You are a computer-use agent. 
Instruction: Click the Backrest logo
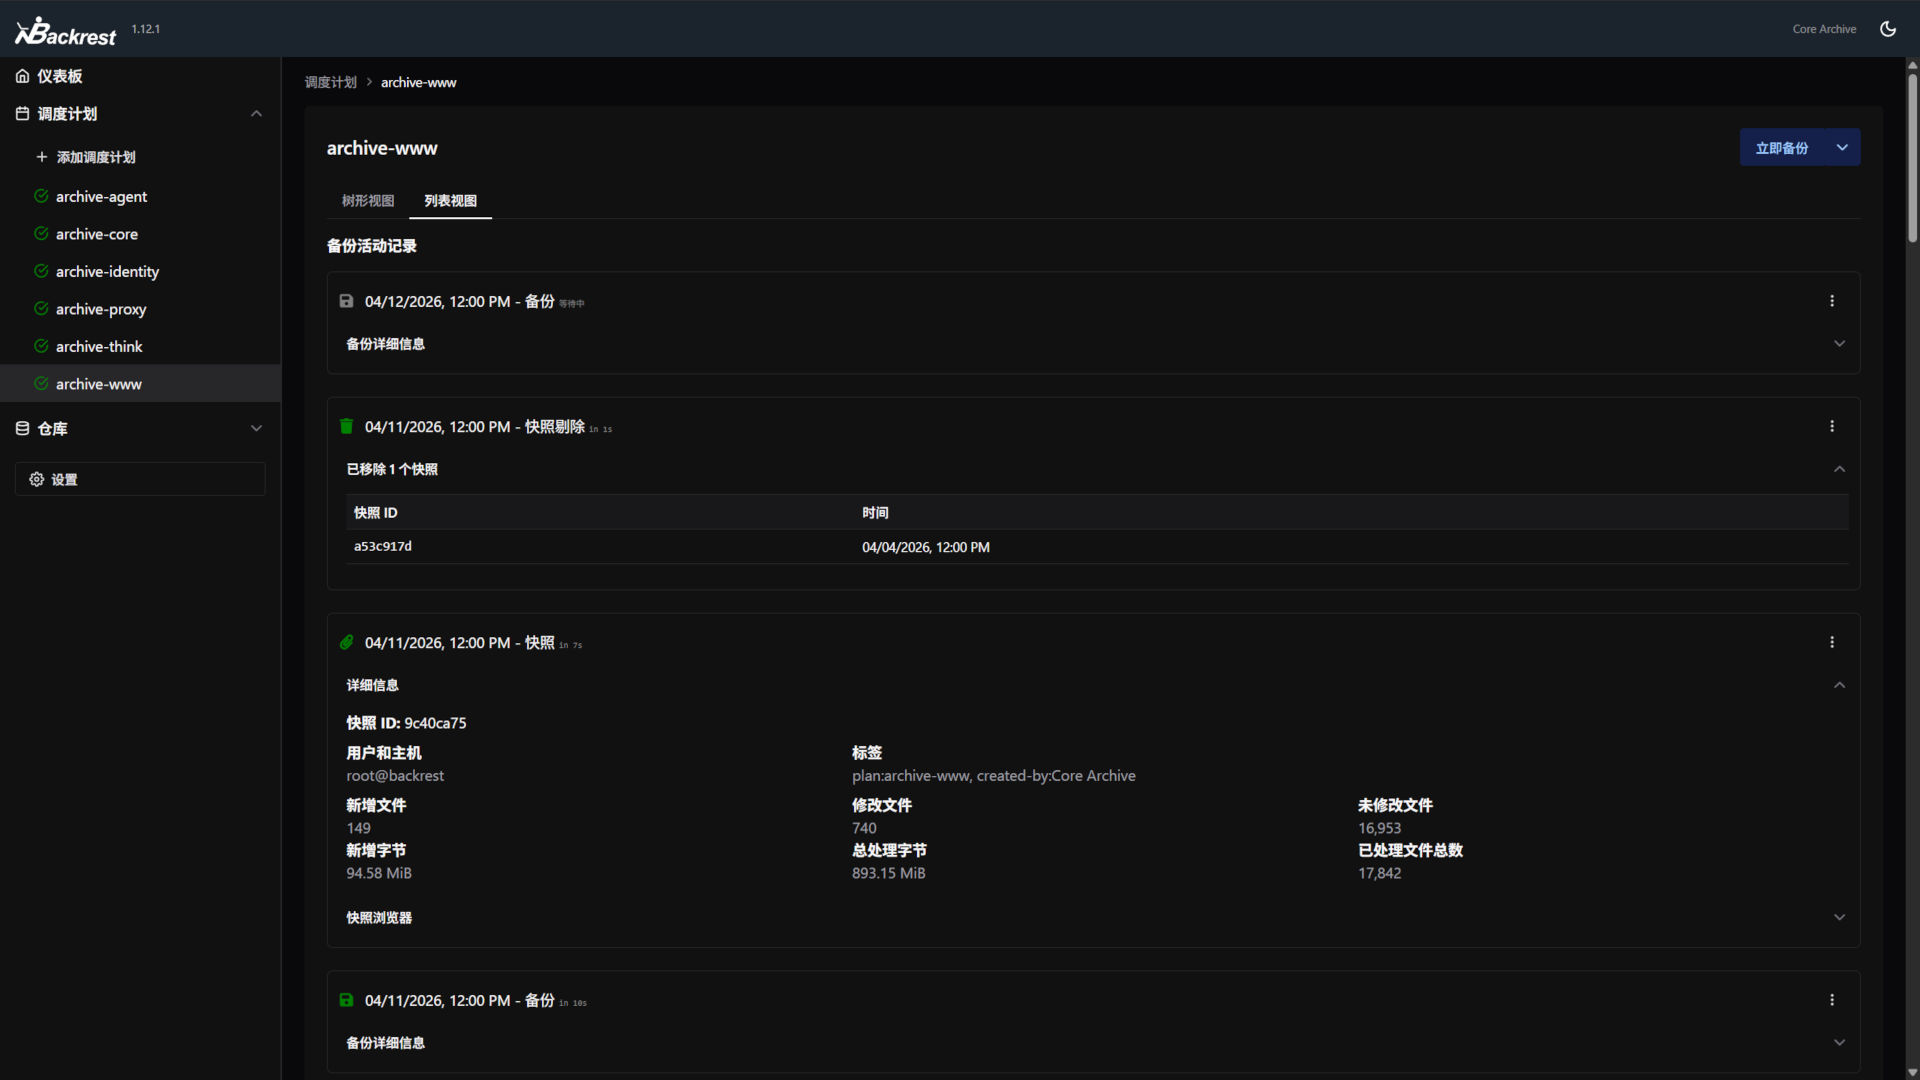(66, 32)
